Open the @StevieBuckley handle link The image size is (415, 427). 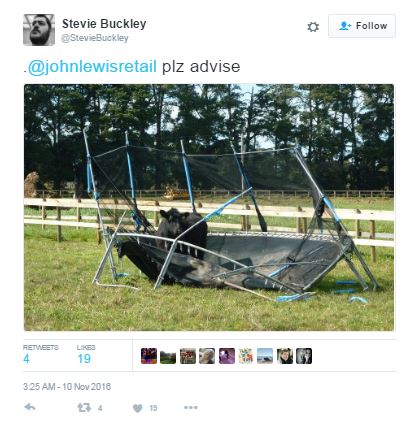pos(95,38)
